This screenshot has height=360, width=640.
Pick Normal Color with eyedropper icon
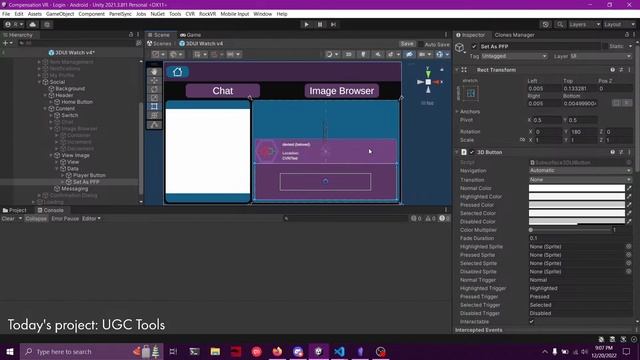pos(629,188)
